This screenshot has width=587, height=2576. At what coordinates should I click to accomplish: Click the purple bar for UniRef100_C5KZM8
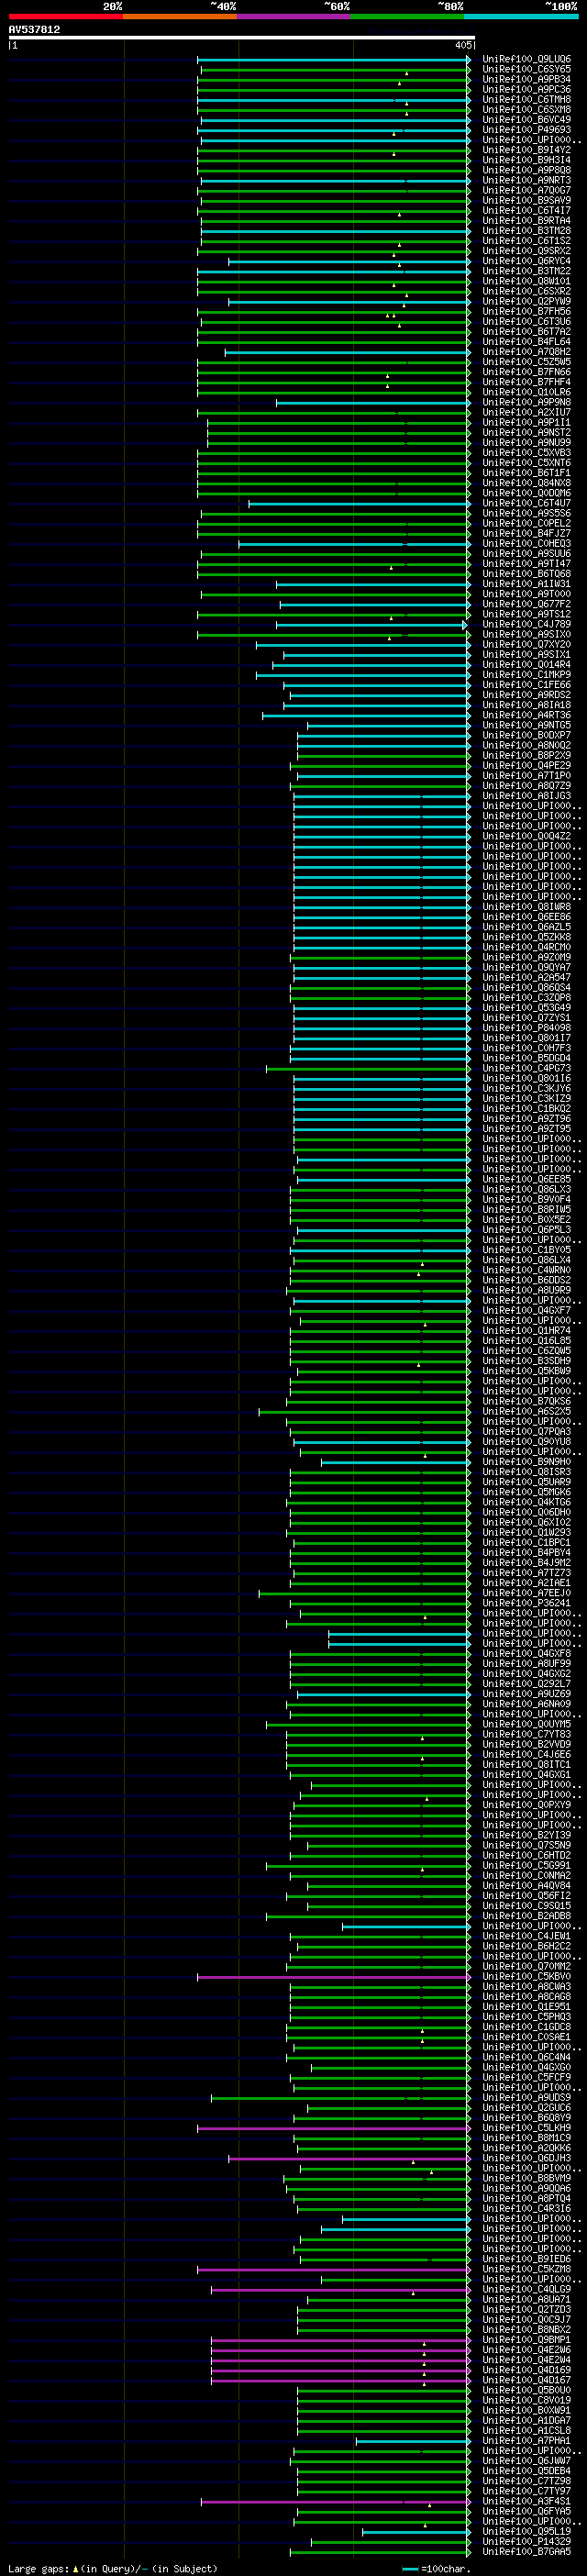point(333,2269)
